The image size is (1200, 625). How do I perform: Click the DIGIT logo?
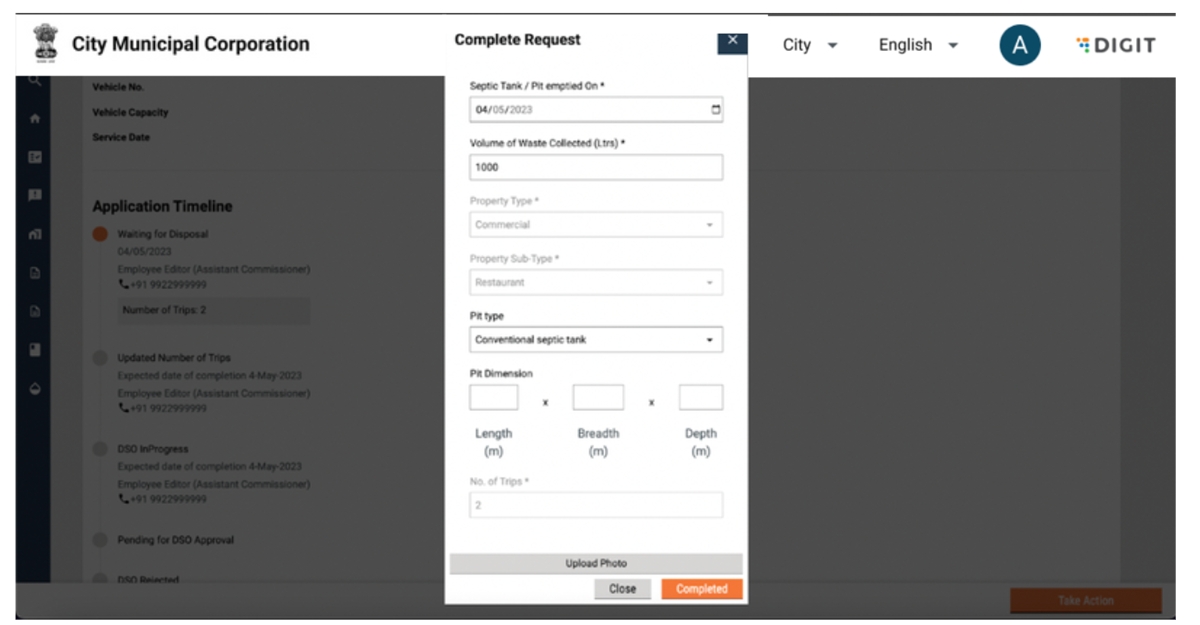(x=1116, y=45)
